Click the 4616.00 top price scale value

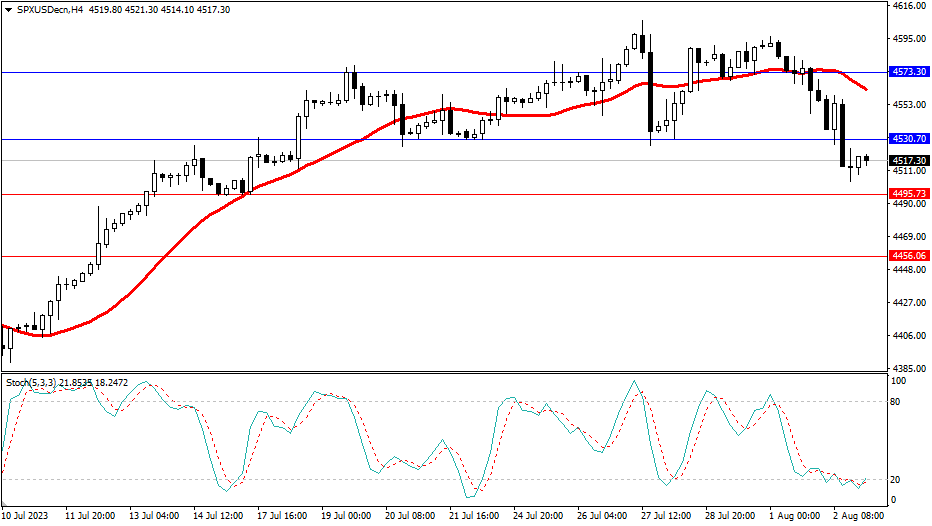click(x=906, y=6)
